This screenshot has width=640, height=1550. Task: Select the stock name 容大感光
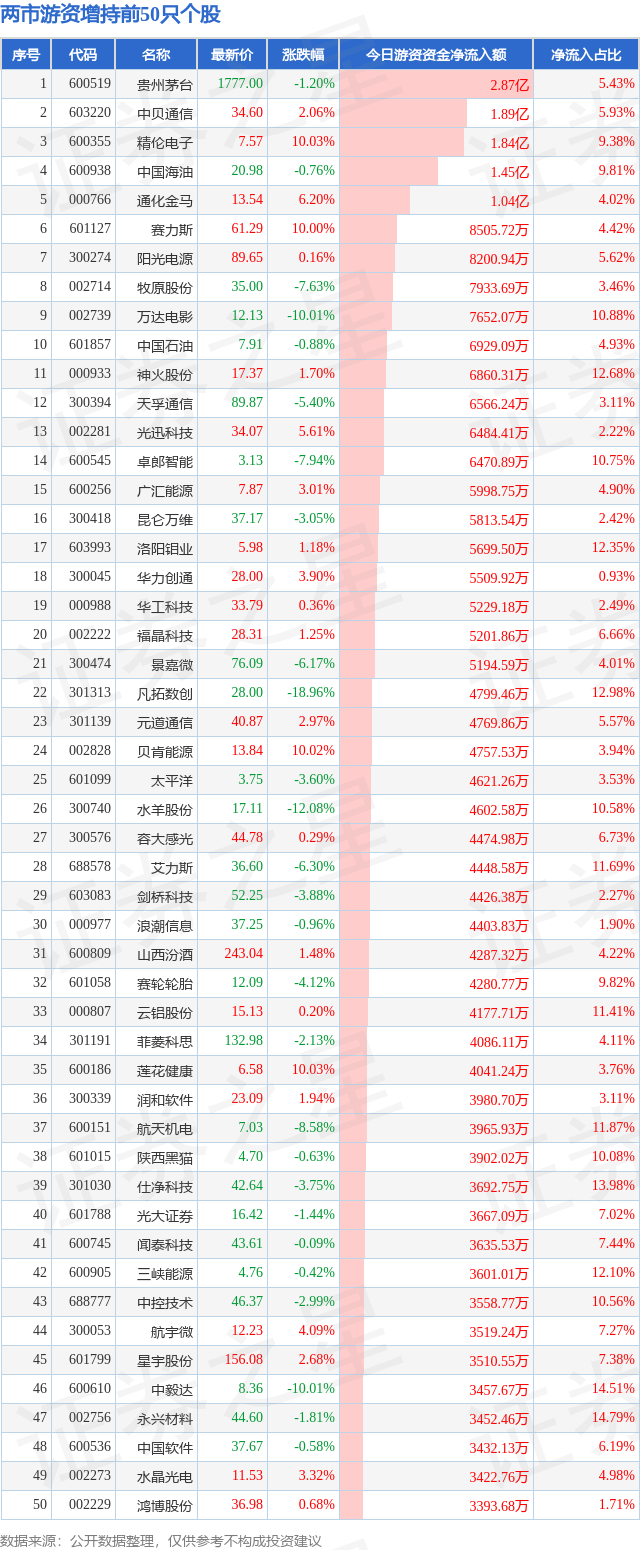[166, 838]
